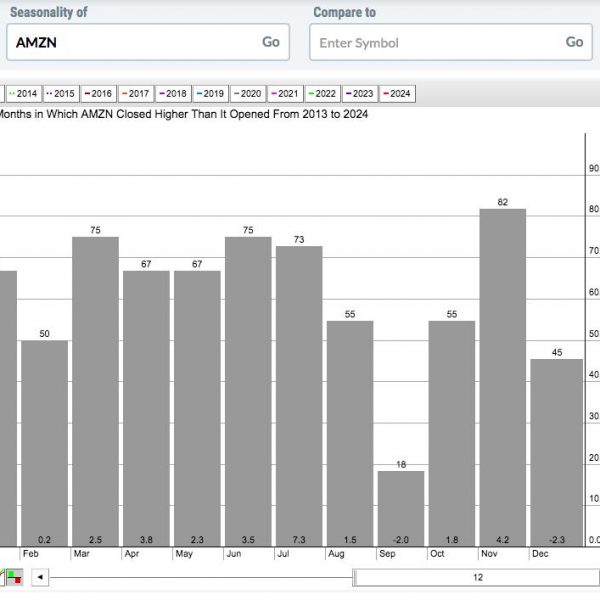Image resolution: width=600 pixels, height=600 pixels.
Task: Click the December bar at 45
Action: coord(556,453)
